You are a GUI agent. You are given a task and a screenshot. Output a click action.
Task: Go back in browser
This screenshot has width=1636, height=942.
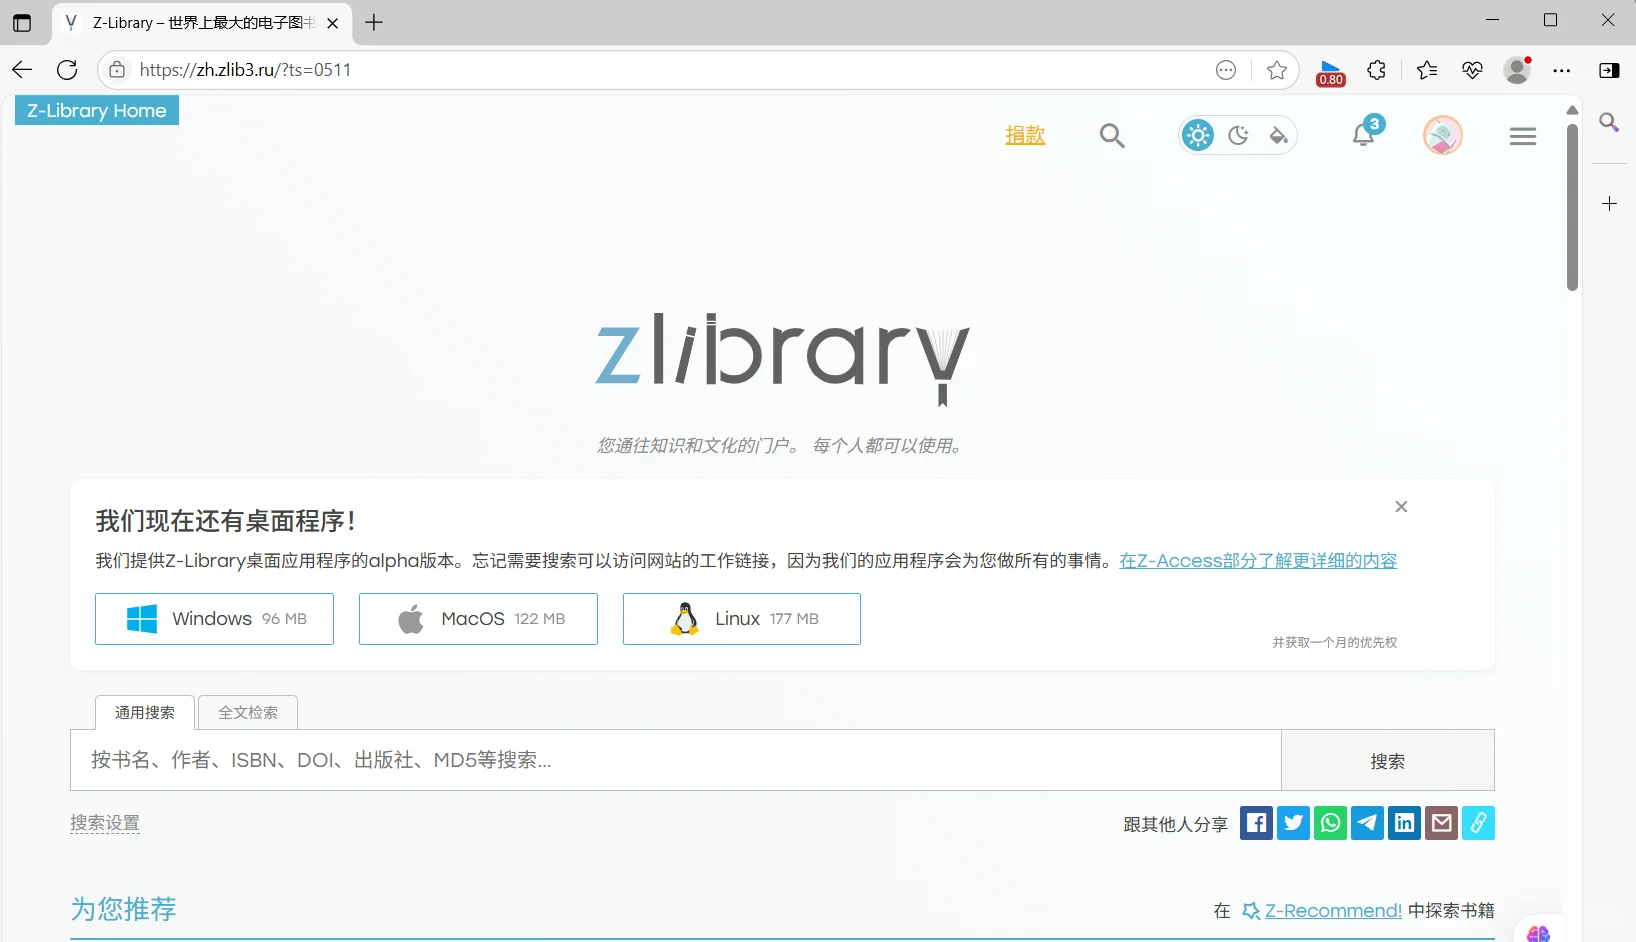point(22,70)
